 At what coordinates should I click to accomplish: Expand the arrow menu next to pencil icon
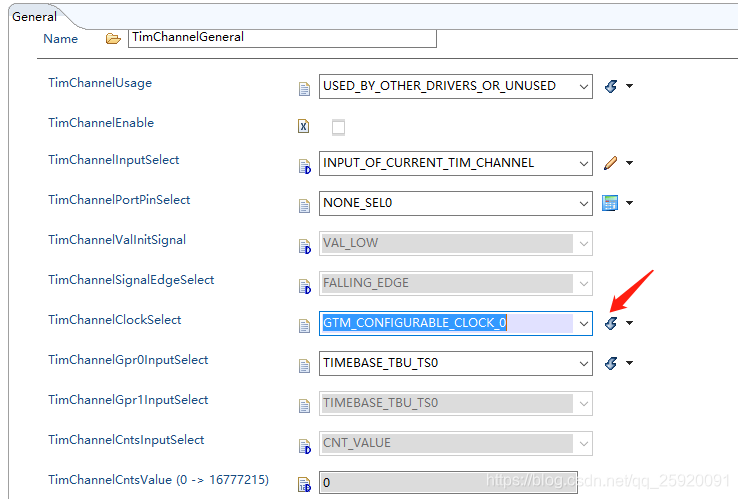pyautogui.click(x=629, y=163)
